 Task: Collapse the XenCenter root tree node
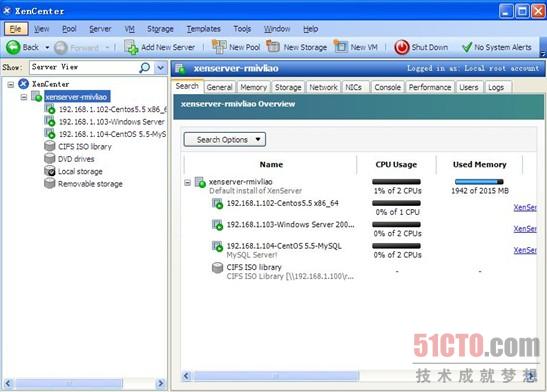click(x=11, y=84)
